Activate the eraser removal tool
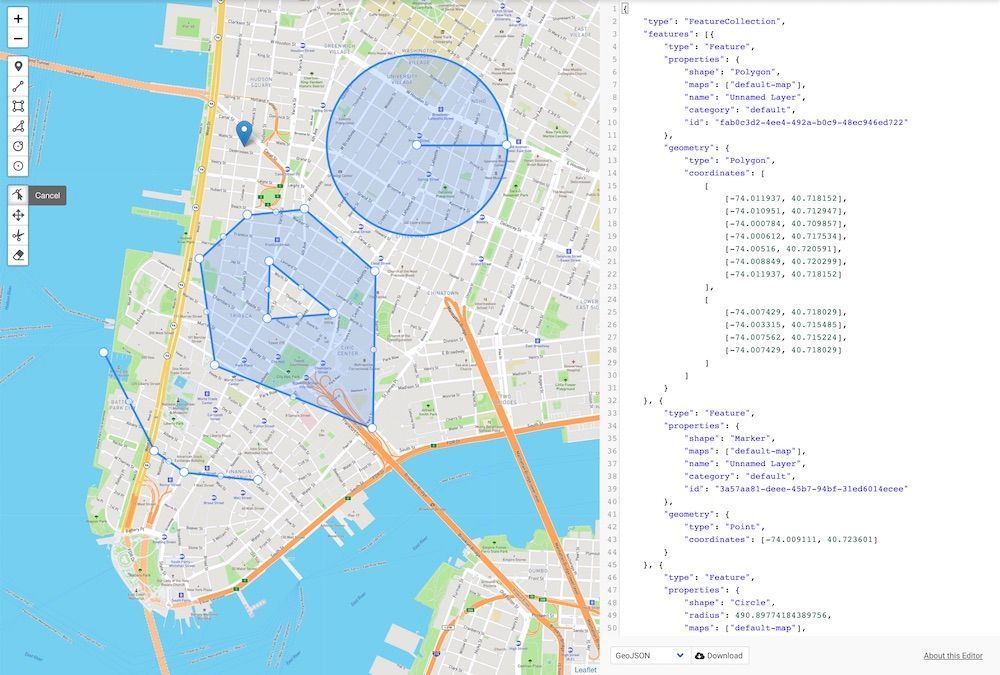This screenshot has width=1000, height=675. 18,255
